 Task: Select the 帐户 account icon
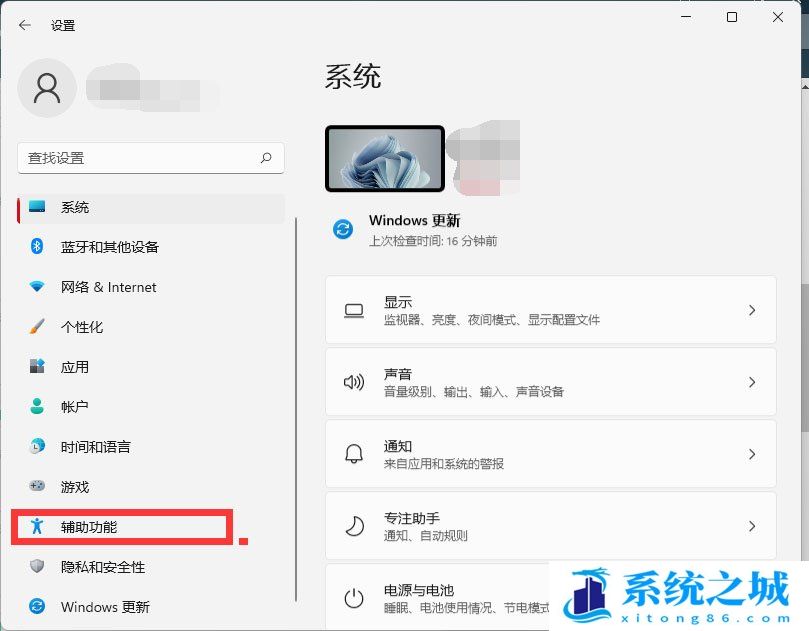pos(36,407)
